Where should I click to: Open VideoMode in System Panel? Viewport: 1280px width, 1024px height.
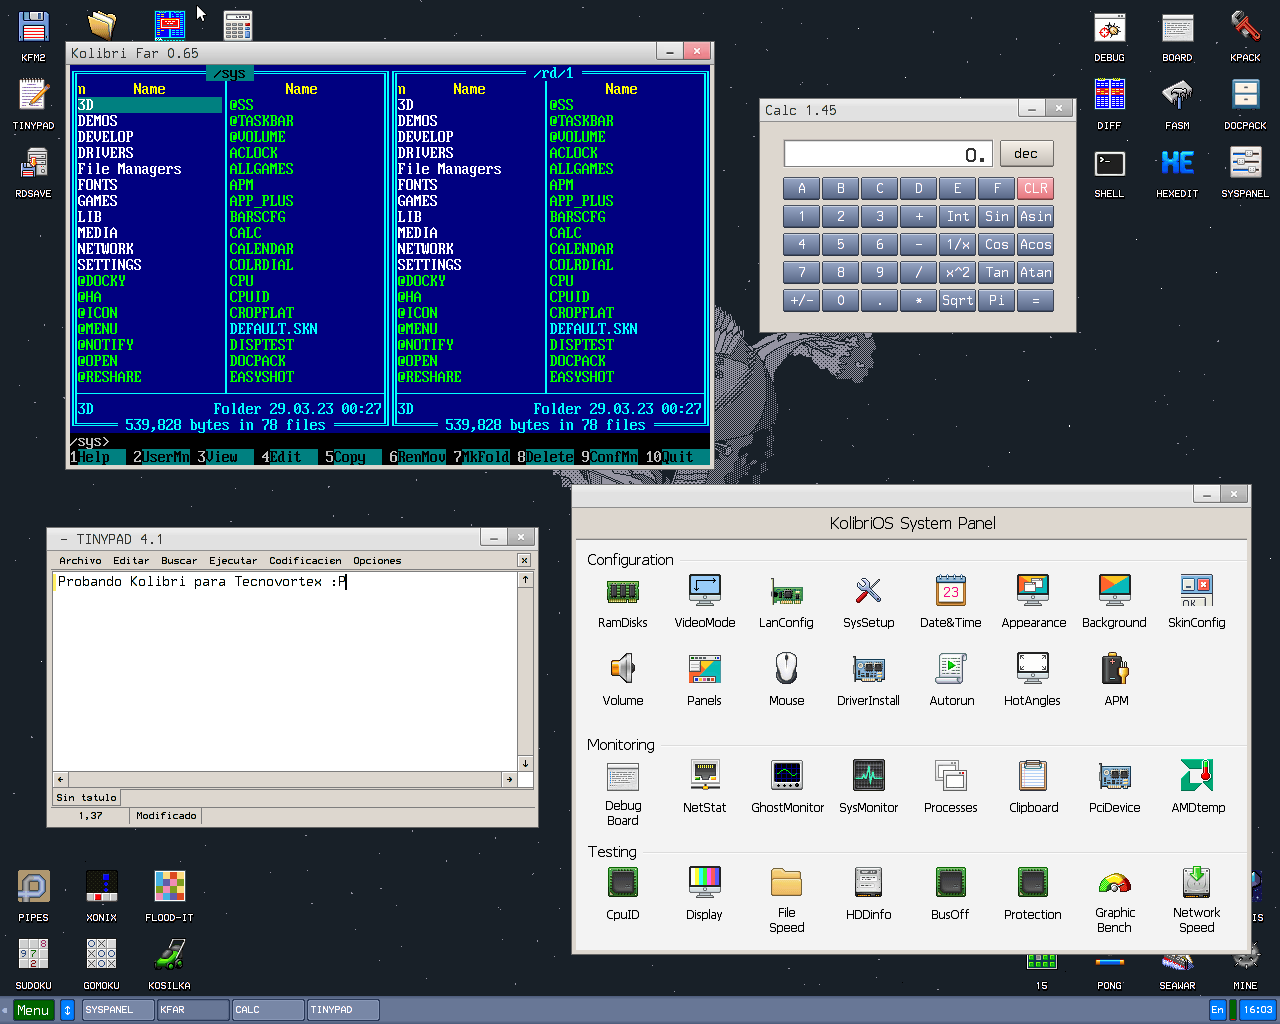pos(704,591)
